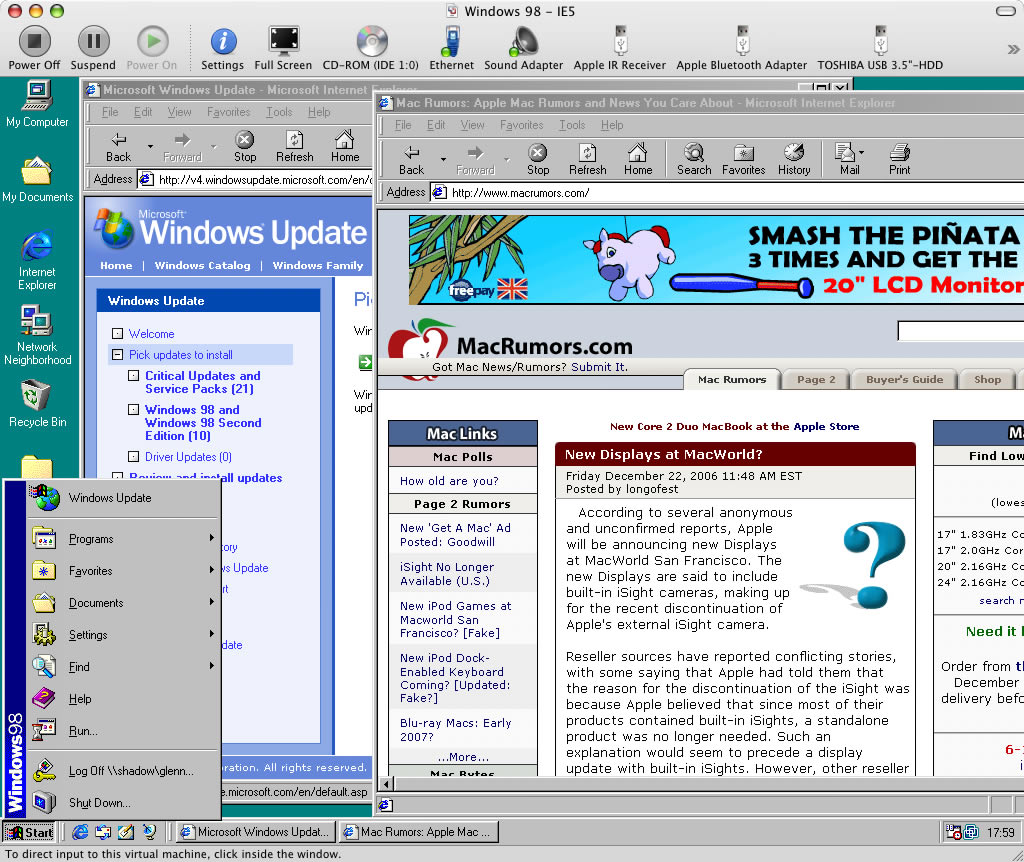Click Apple IR Receiver USB icon
Viewport: 1024px width, 862px height.
pyautogui.click(x=620, y=48)
